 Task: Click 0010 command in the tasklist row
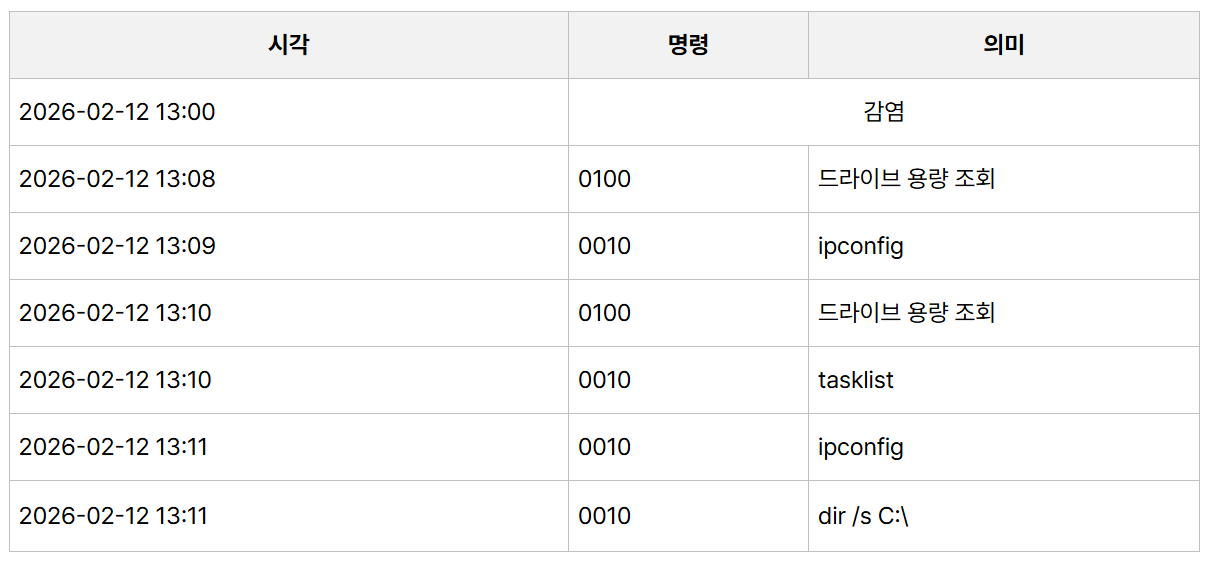(x=605, y=380)
